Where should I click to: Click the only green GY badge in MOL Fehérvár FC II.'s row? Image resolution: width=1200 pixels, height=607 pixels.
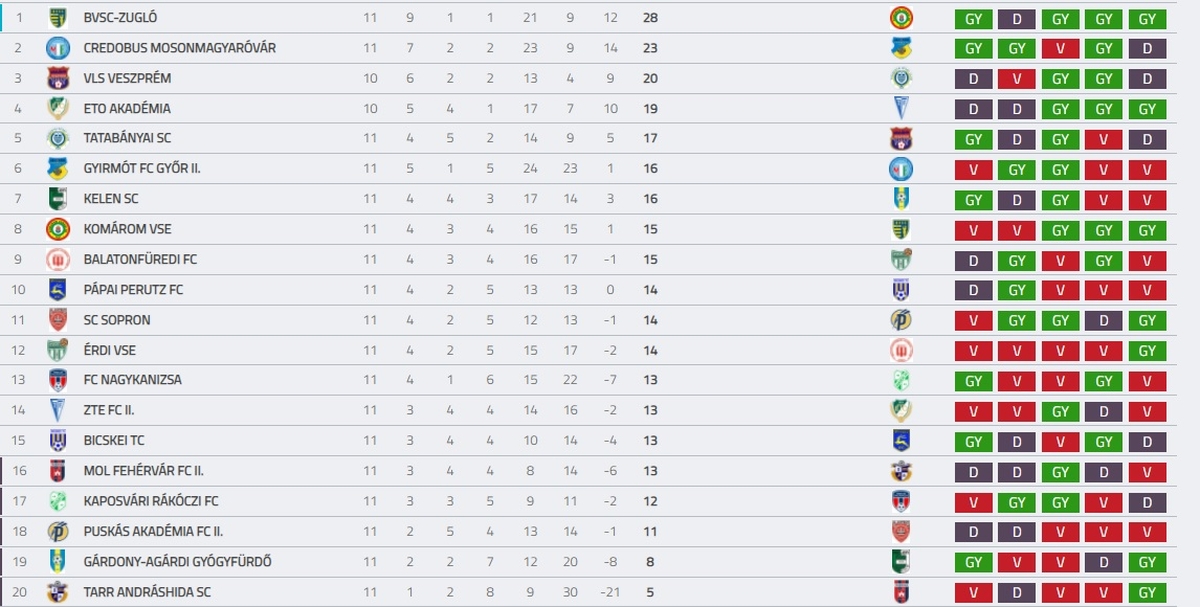point(1060,471)
